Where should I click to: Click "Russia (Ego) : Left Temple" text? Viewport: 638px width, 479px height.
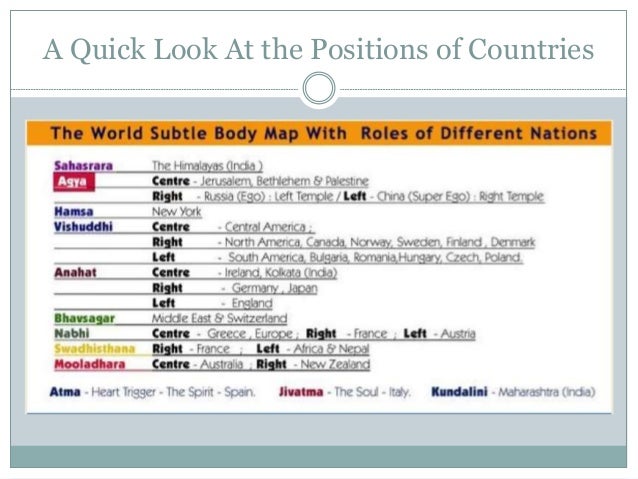(269, 196)
